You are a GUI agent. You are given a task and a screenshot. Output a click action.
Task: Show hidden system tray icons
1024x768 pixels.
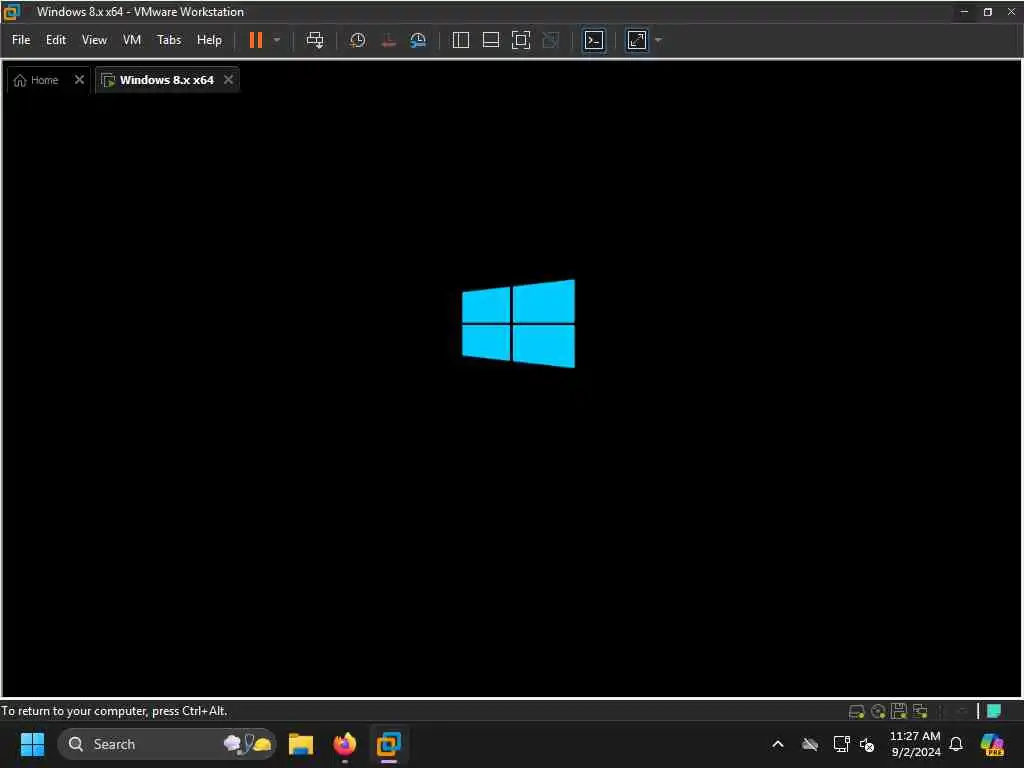tap(778, 744)
